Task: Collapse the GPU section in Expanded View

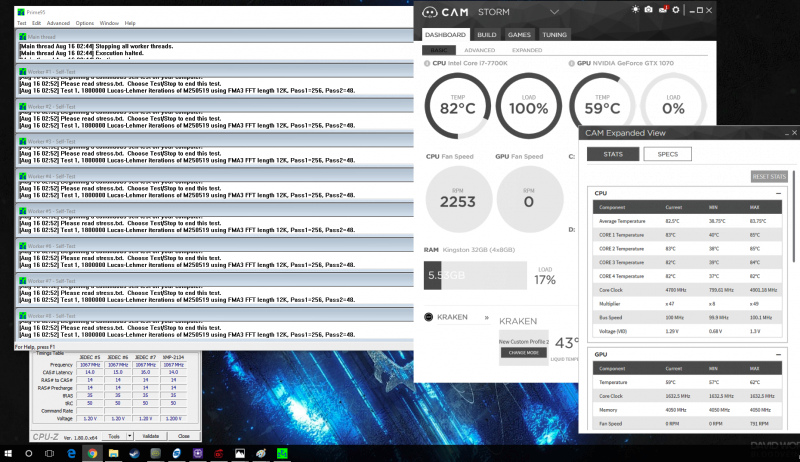Action: [778, 354]
